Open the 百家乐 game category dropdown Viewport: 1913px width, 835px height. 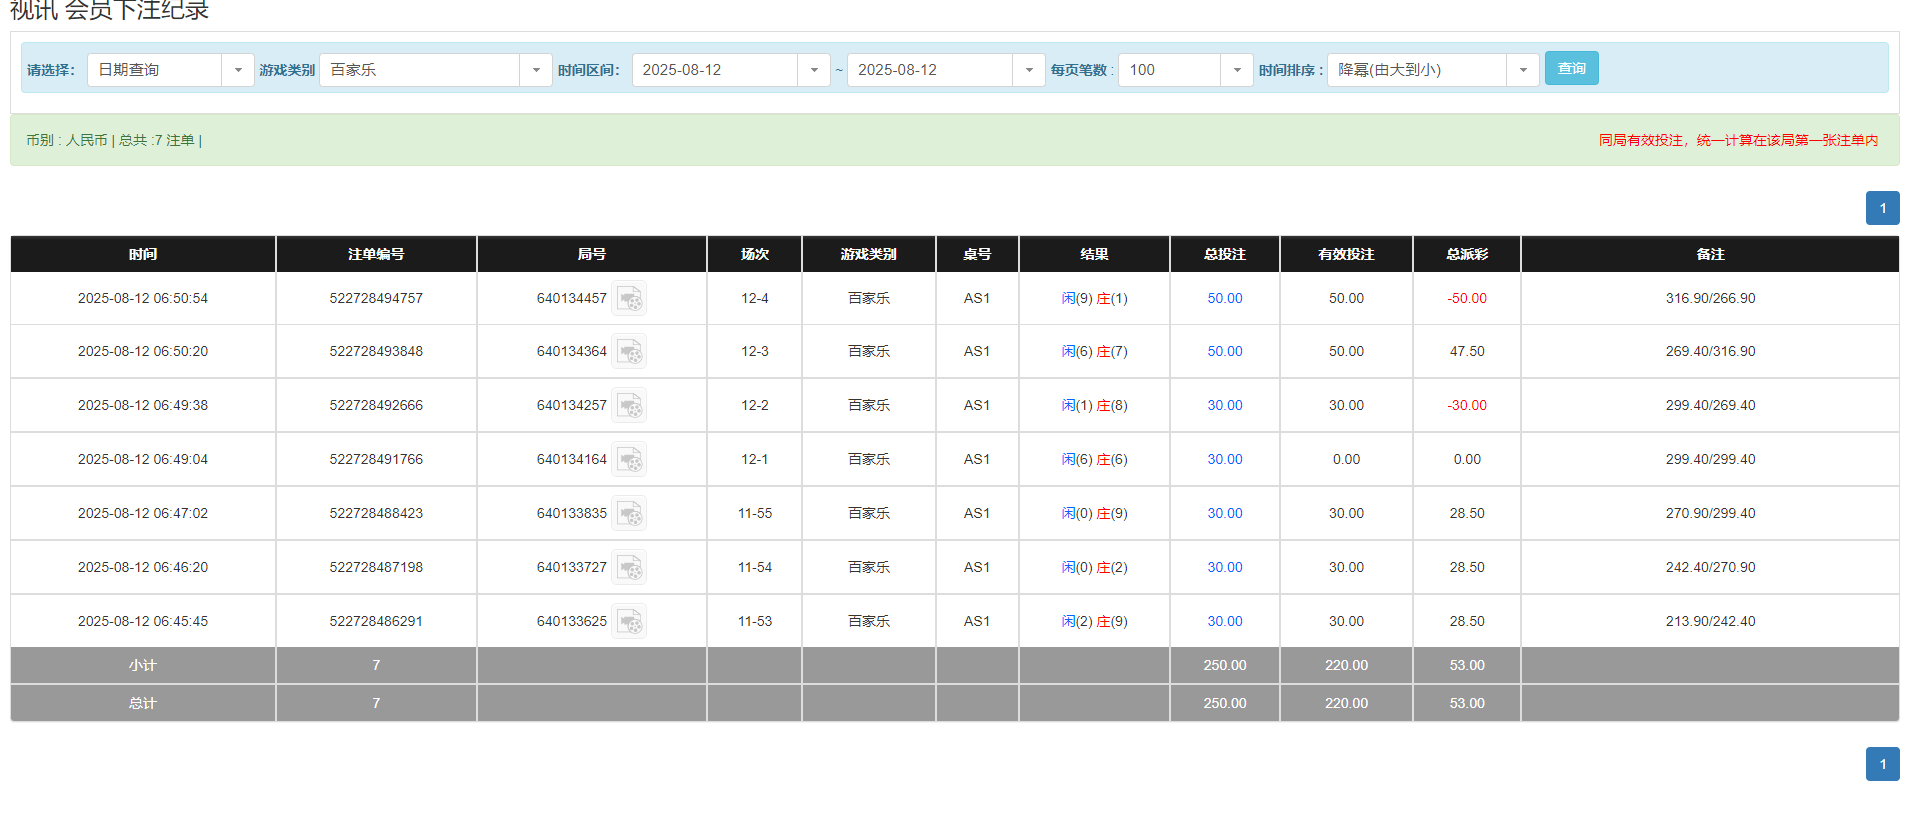pos(535,70)
